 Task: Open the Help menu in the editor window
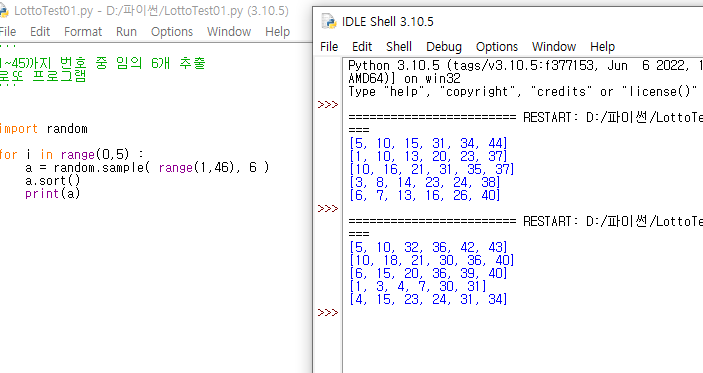[x=277, y=32]
